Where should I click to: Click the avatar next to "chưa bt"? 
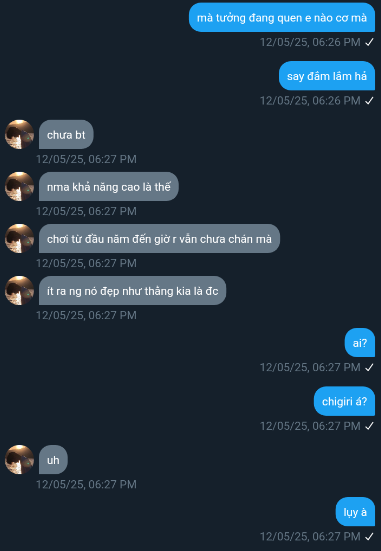point(19,134)
